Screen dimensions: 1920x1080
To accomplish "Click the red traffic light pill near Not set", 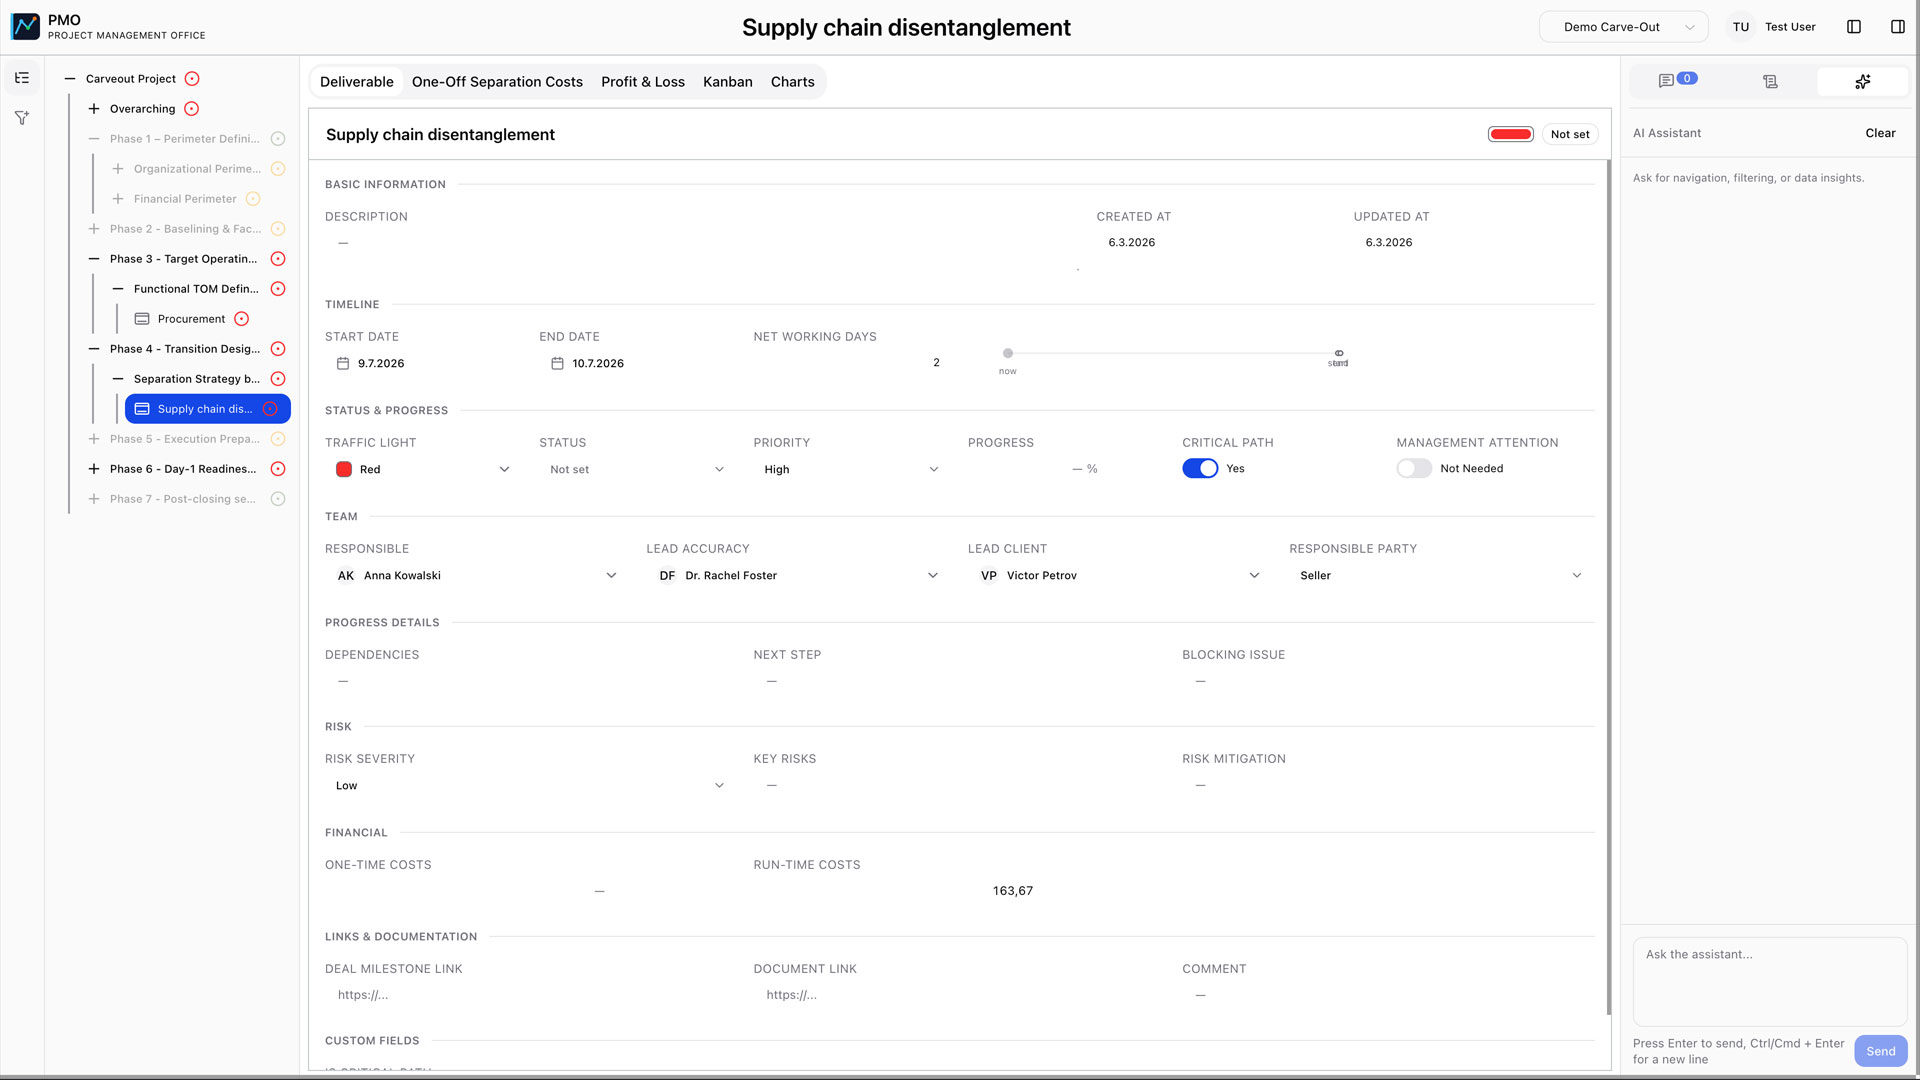I will coord(1510,133).
